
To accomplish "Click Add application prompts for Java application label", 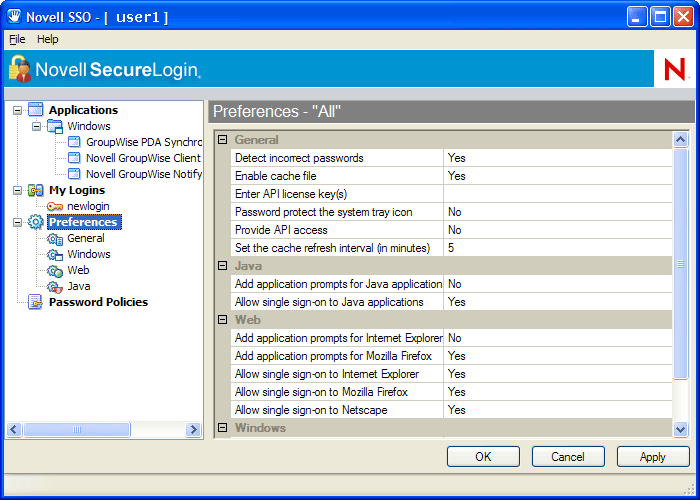I will (x=338, y=284).
